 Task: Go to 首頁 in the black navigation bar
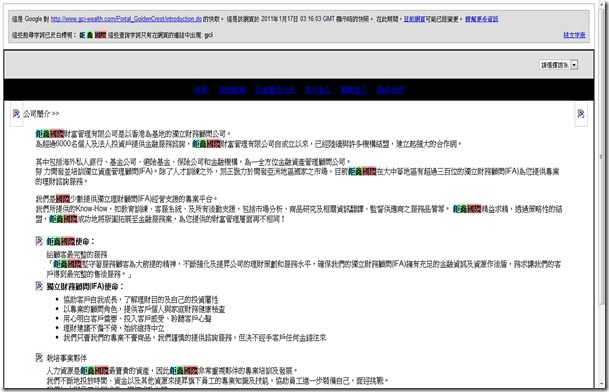click(x=201, y=90)
